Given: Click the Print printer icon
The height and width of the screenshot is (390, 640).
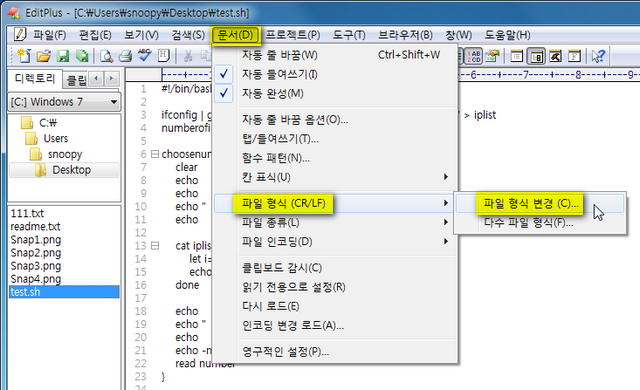Looking at the screenshot, I should pyautogui.click(x=125, y=56).
